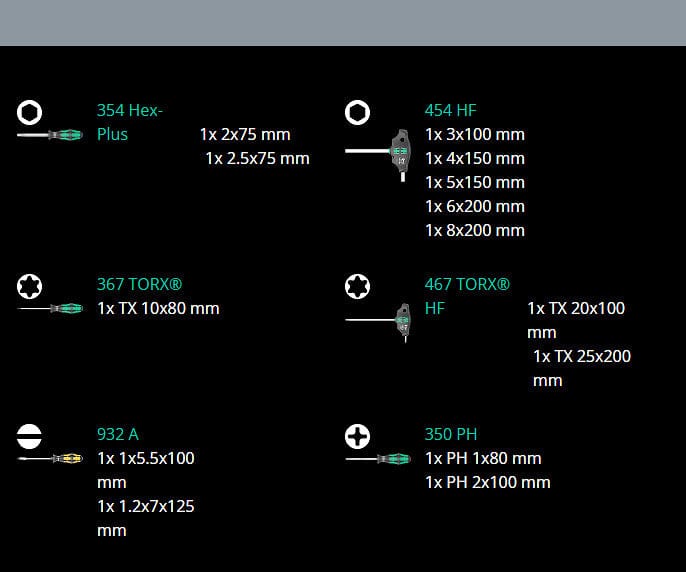This screenshot has width=686, height=572.
Task: Follow the 367 TORX® product title
Action: coord(139,284)
